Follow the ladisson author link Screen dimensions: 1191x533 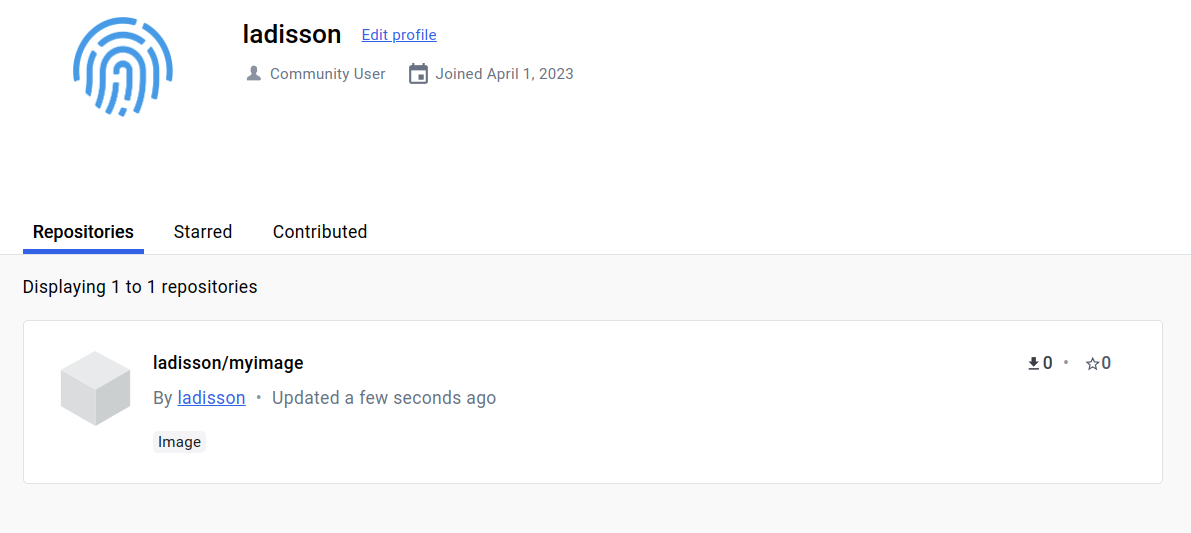[211, 398]
